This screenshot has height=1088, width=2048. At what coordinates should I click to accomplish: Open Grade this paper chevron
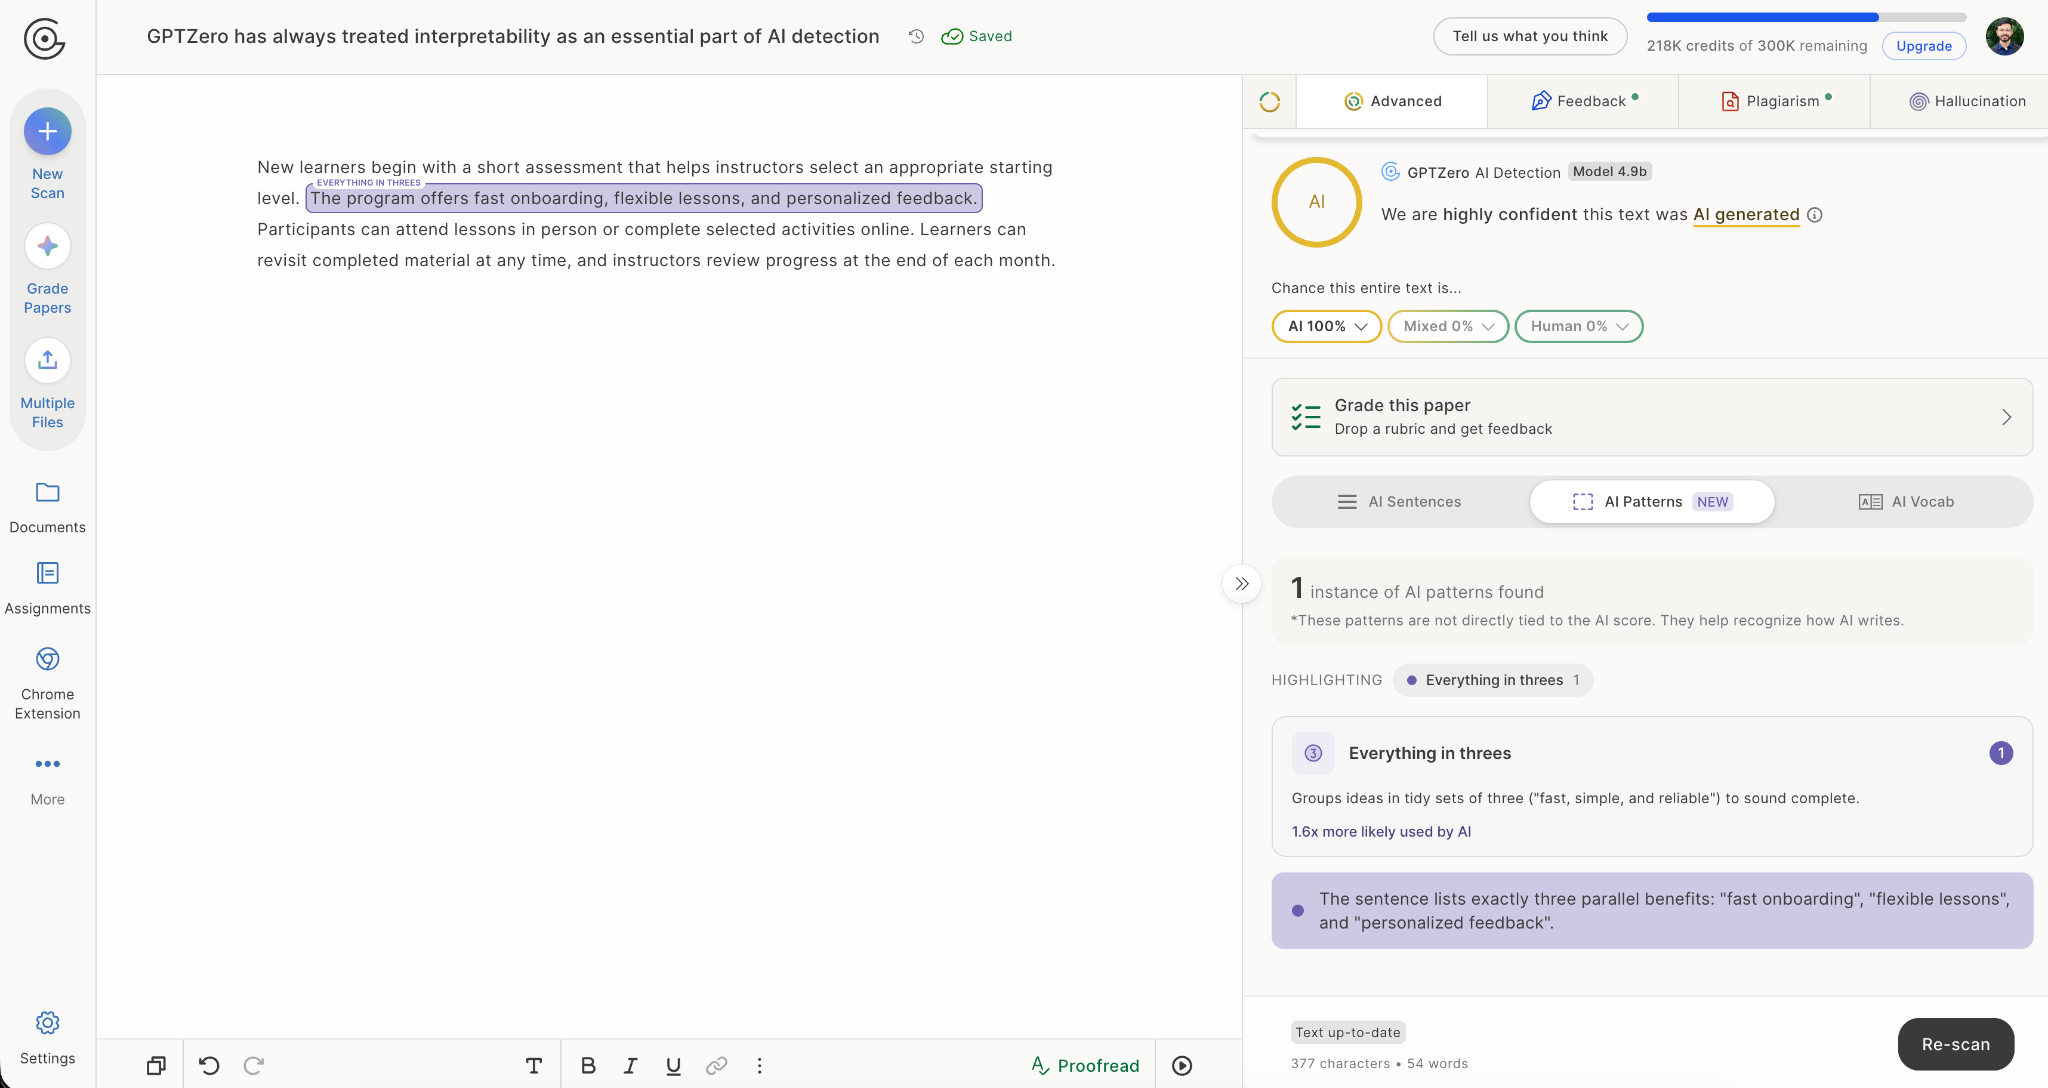(x=2006, y=417)
